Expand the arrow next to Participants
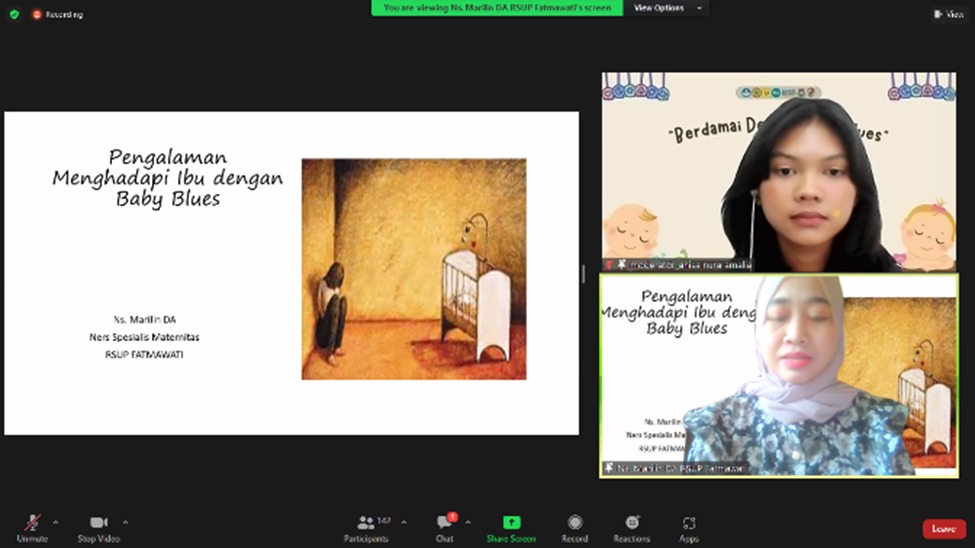This screenshot has width=975, height=548. coord(404,522)
